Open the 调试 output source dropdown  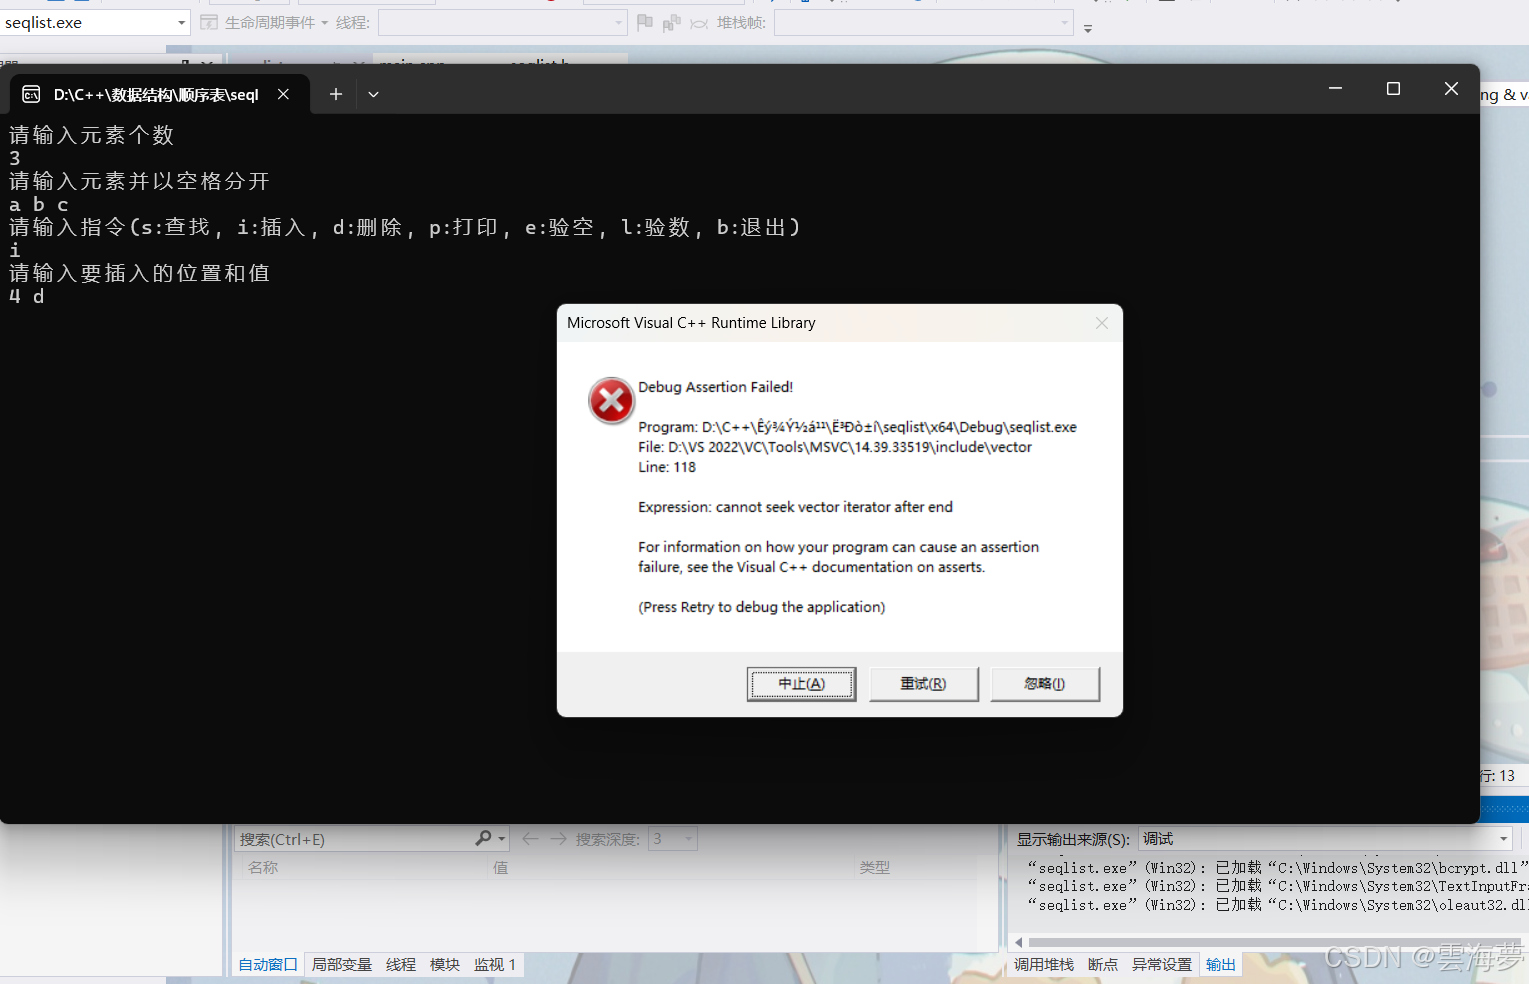1504,838
